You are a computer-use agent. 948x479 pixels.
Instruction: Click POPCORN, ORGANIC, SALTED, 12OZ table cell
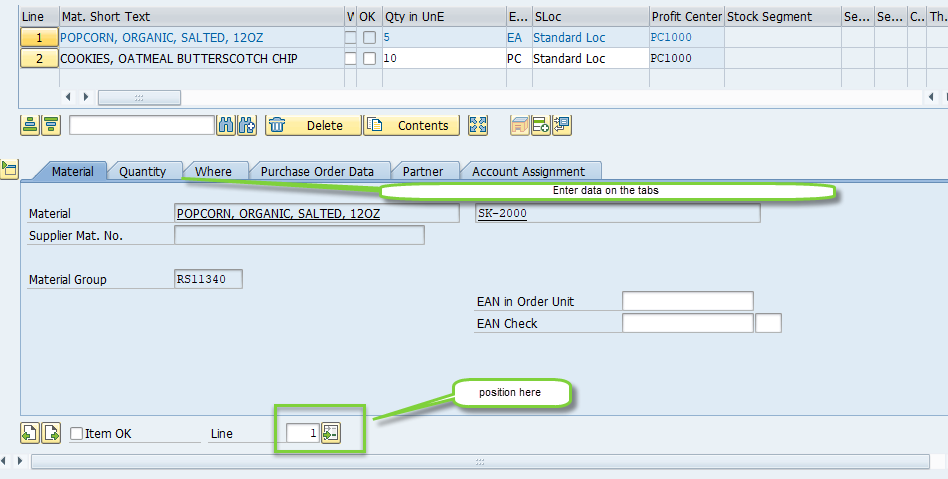coord(202,37)
